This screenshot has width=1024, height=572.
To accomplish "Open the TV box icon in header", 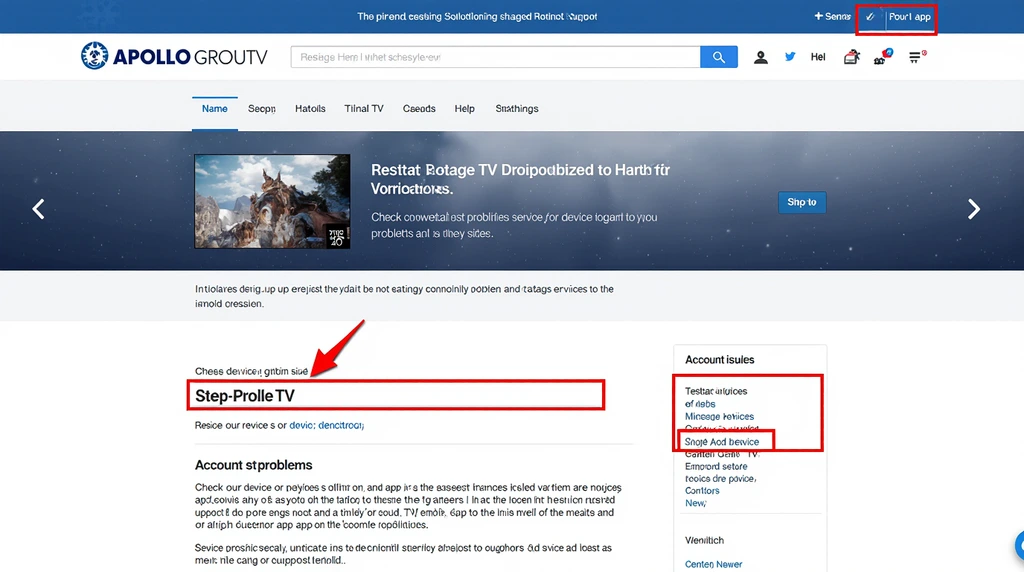I will 851,57.
